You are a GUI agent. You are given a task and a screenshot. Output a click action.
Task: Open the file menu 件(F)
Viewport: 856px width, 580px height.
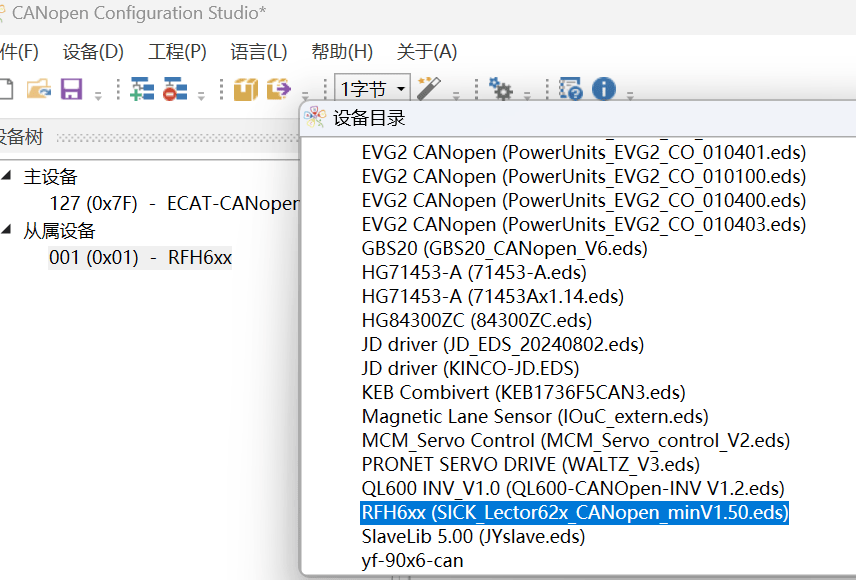click(20, 52)
